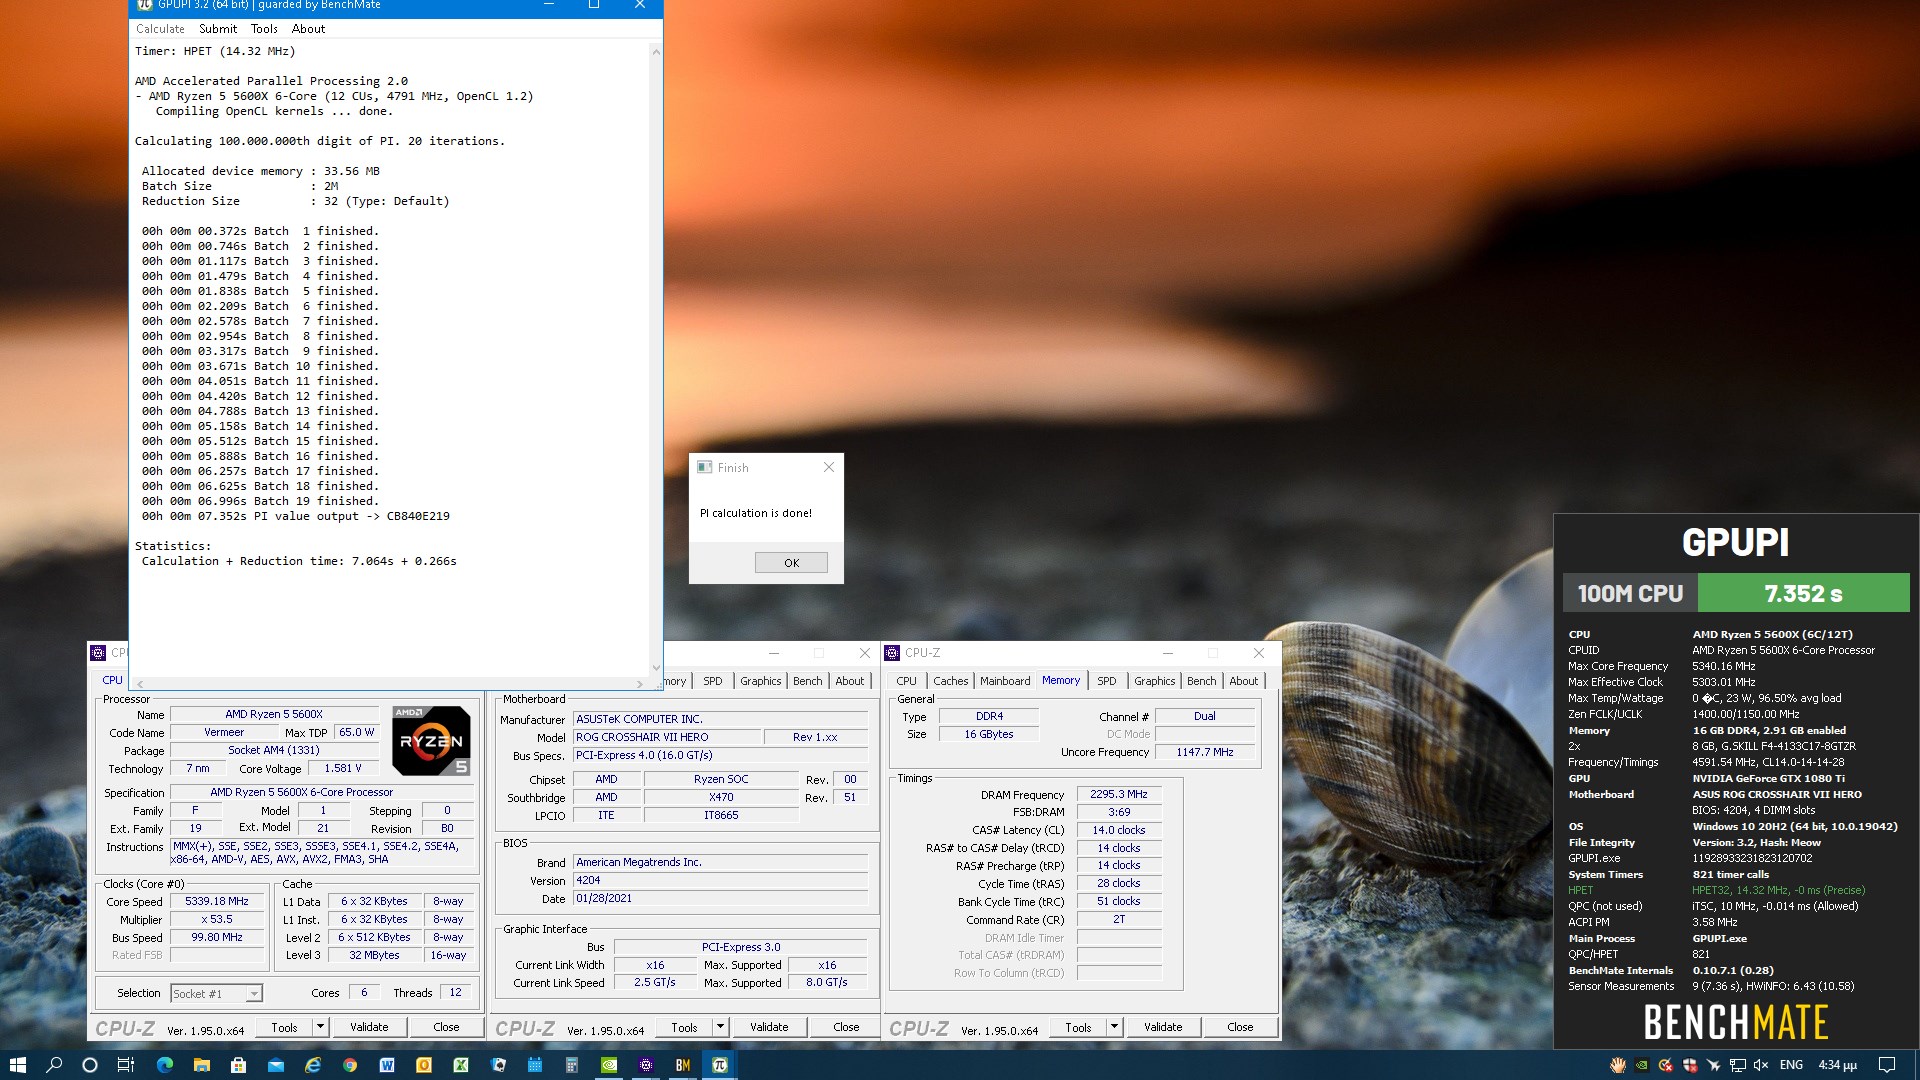This screenshot has height=1080, width=1920.
Task: Switch to CPU-Z taskbar icon
Action: coord(646,1065)
